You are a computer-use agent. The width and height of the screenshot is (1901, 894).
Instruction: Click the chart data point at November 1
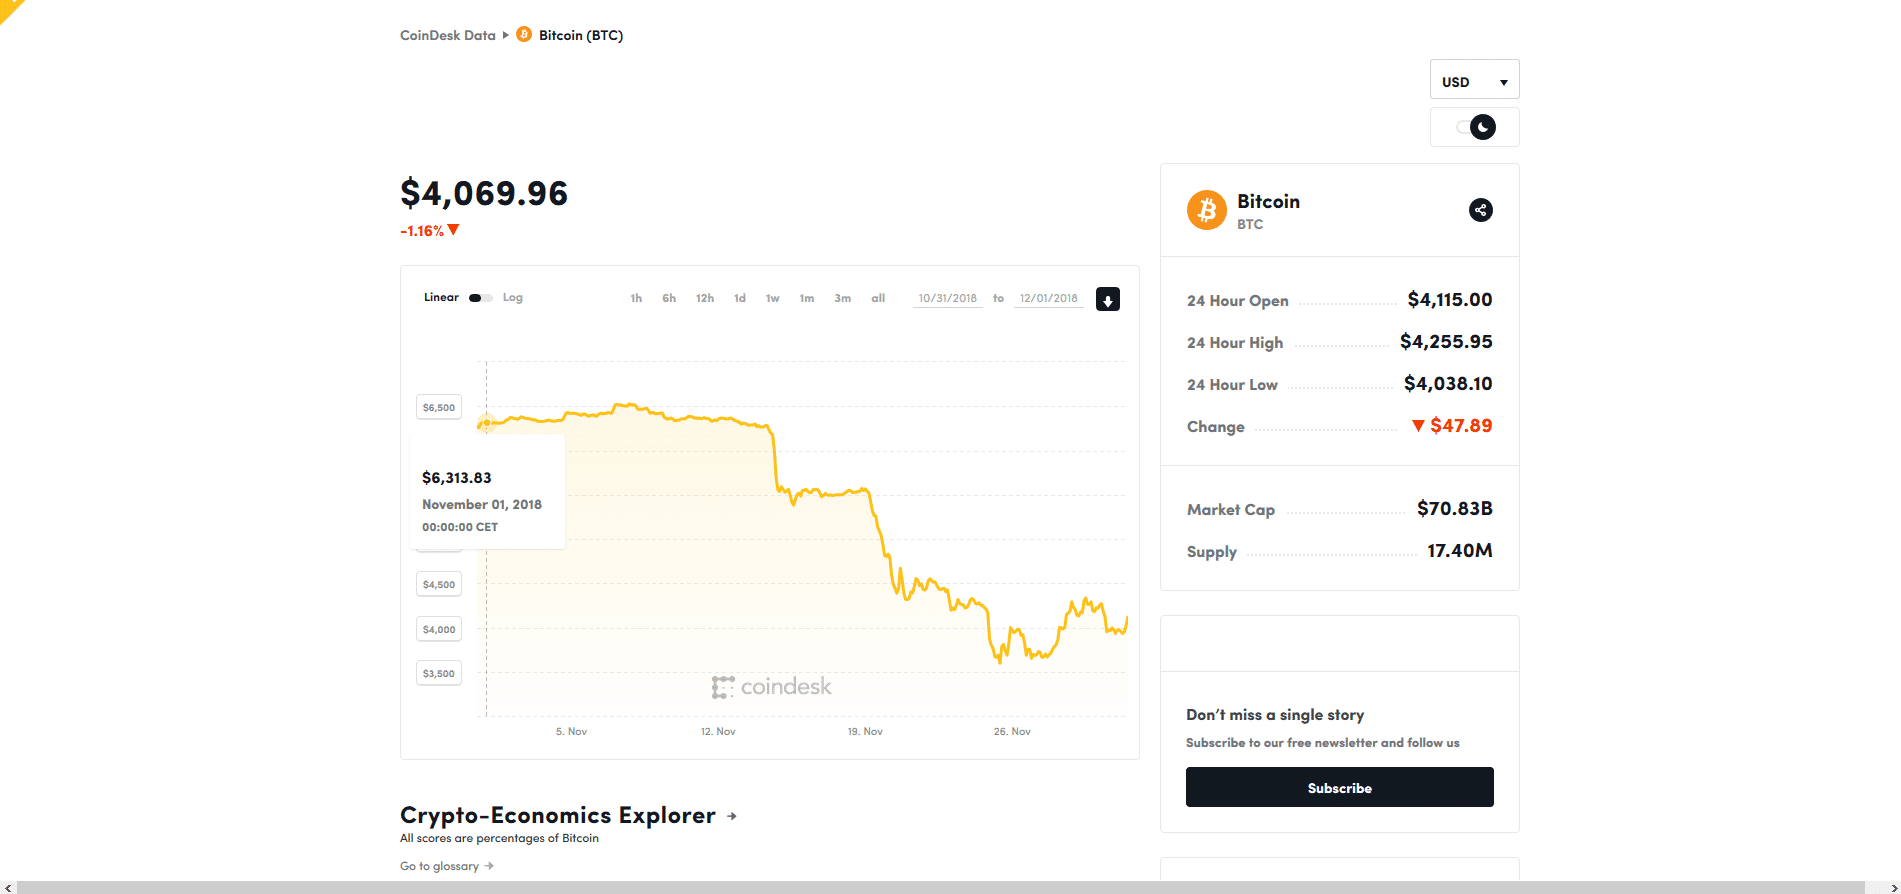click(x=486, y=423)
